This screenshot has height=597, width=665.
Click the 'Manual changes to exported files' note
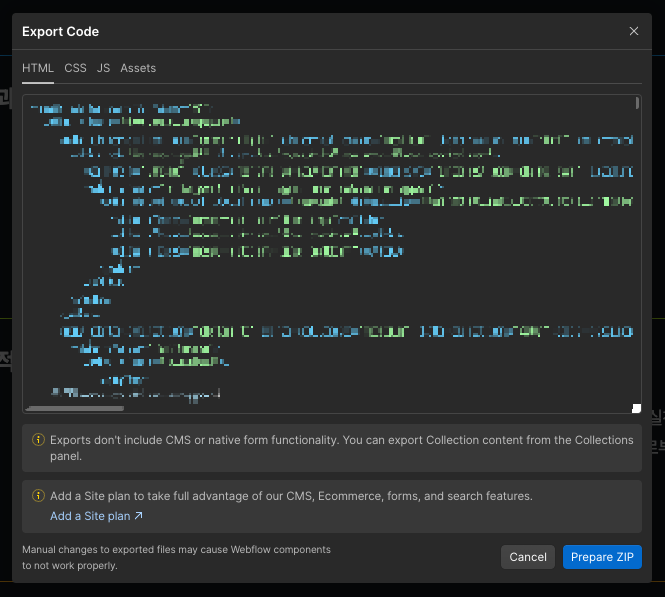click(x=176, y=557)
